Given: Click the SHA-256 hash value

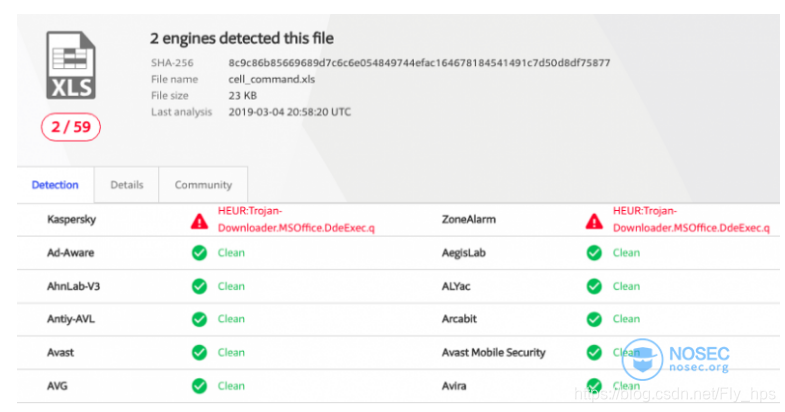Looking at the screenshot, I should click(x=419, y=63).
